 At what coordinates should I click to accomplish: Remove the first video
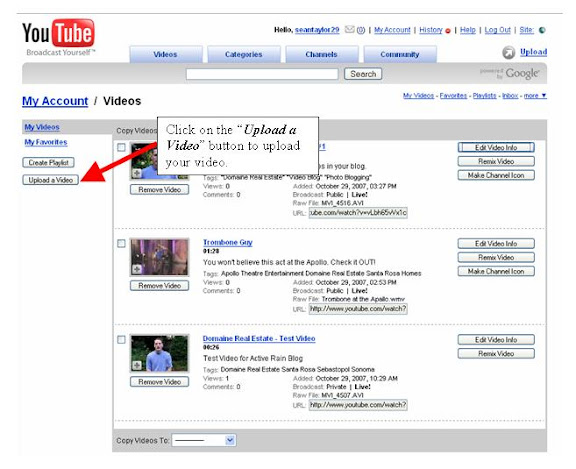tap(159, 190)
